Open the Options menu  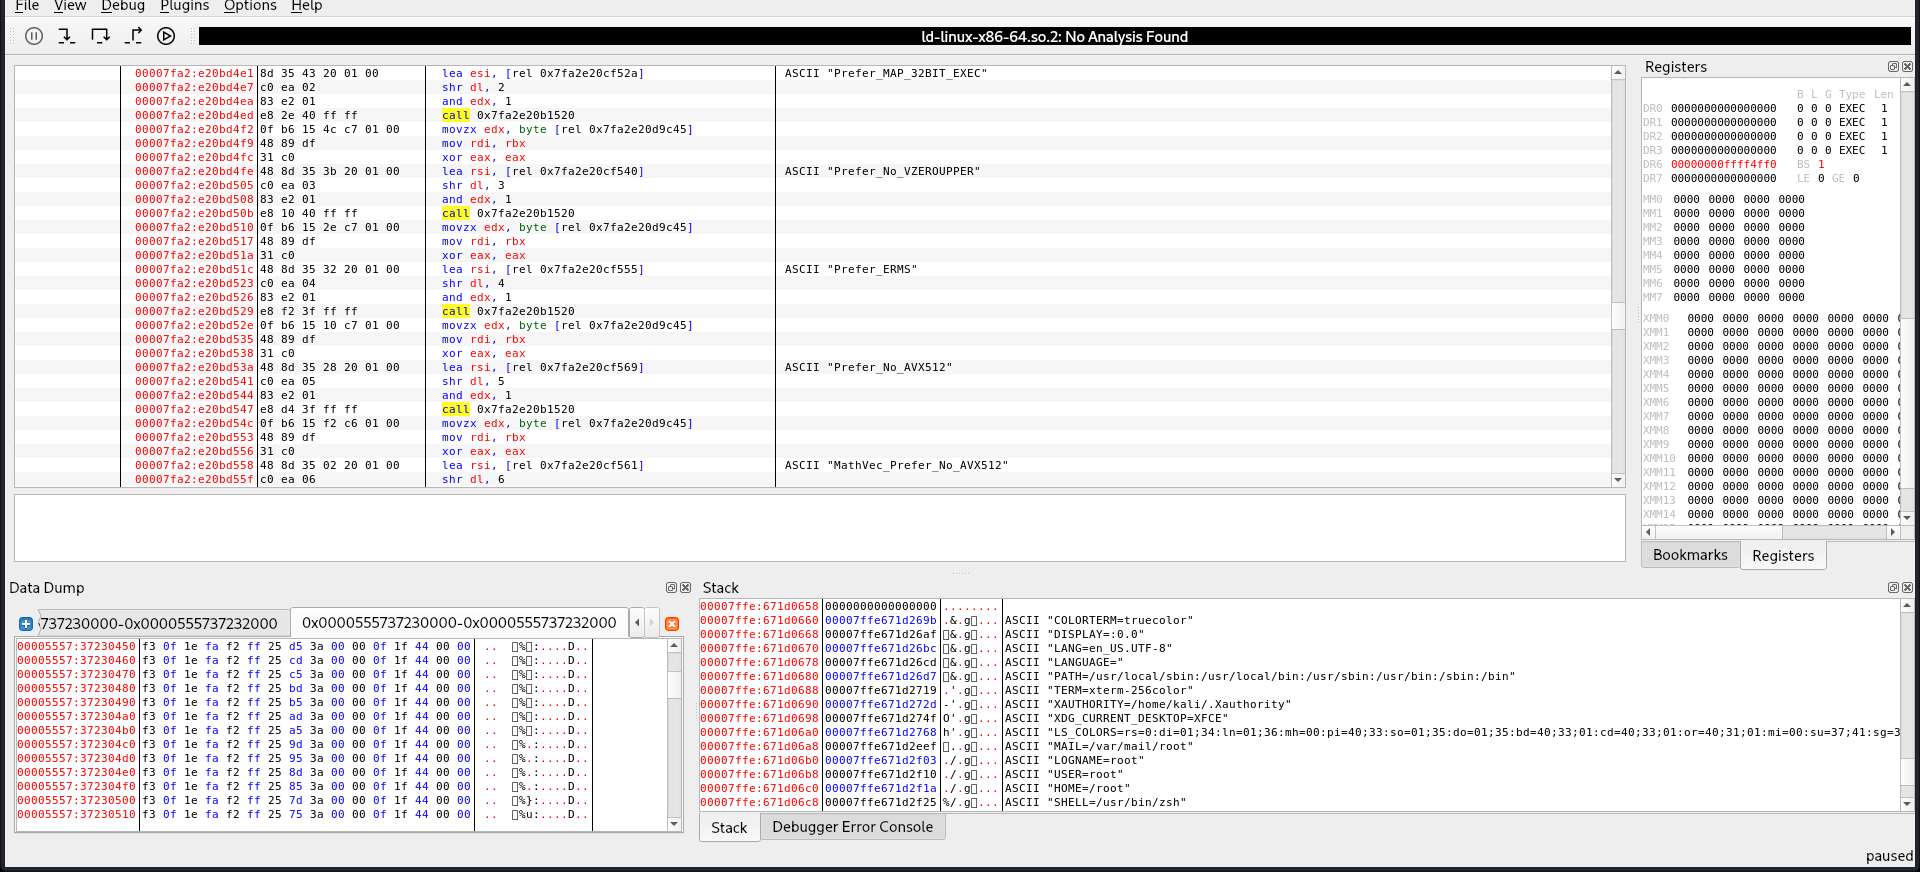[250, 6]
